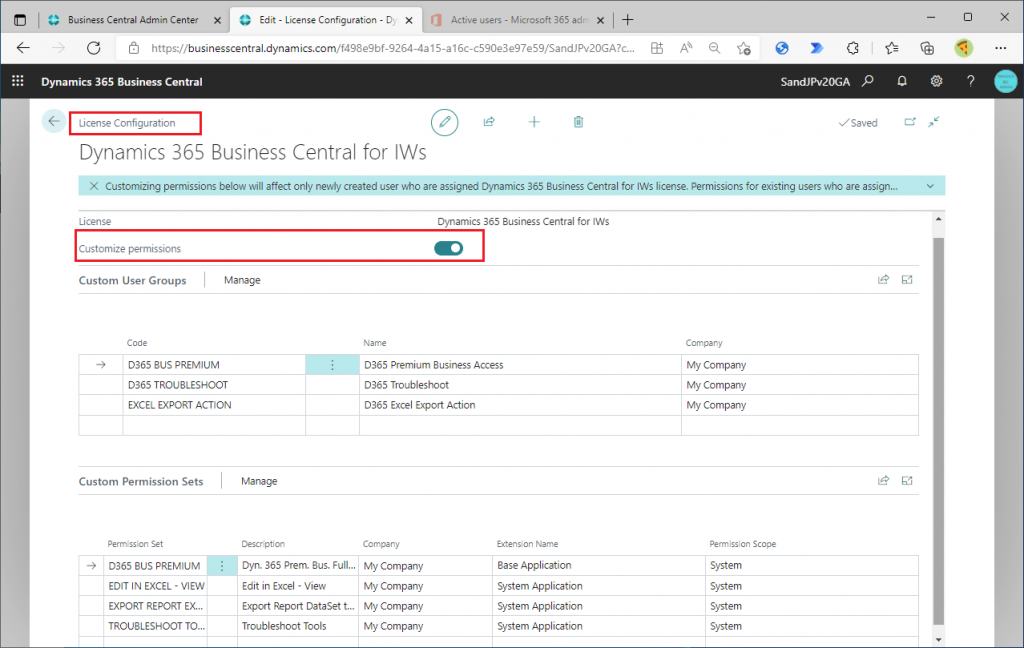The image size is (1024, 648).
Task: Click the Extension Name column header
Action: click(527, 544)
